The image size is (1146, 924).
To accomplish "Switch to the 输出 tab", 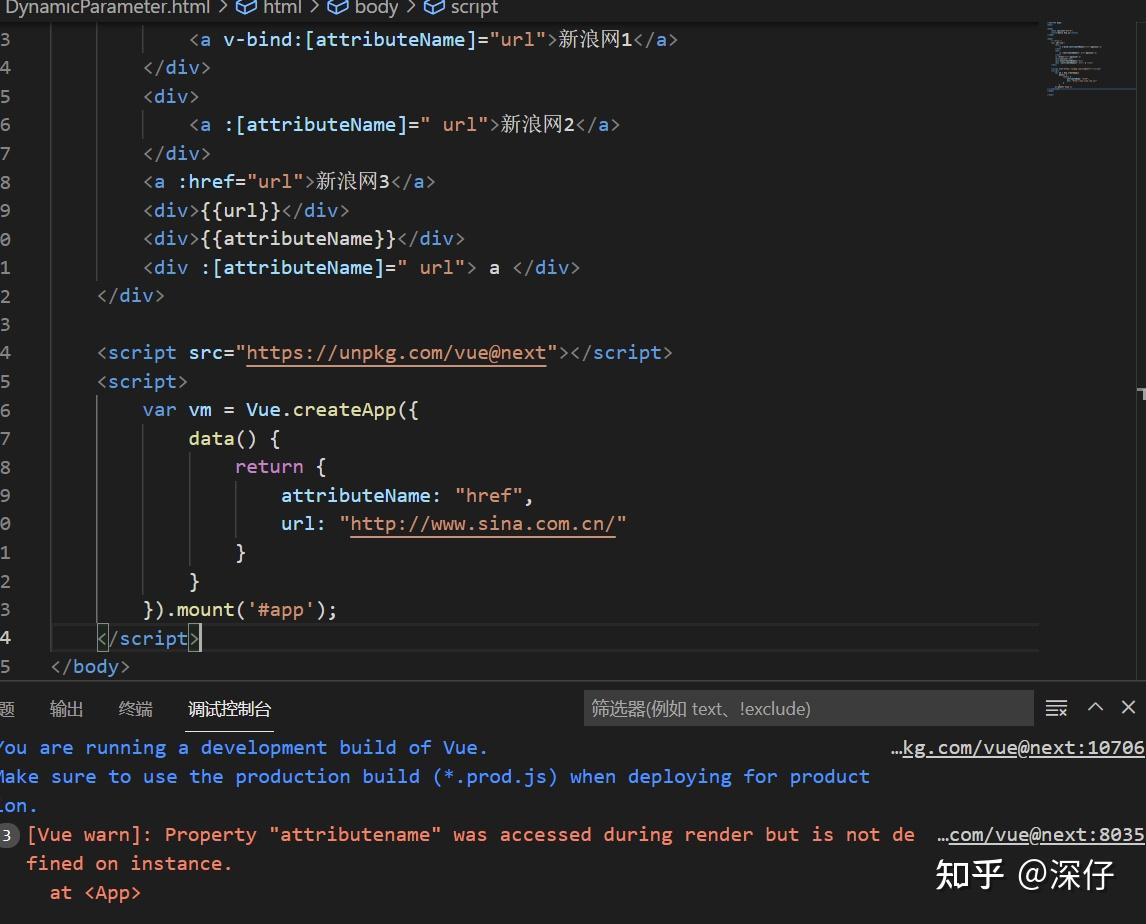I will (x=66, y=708).
